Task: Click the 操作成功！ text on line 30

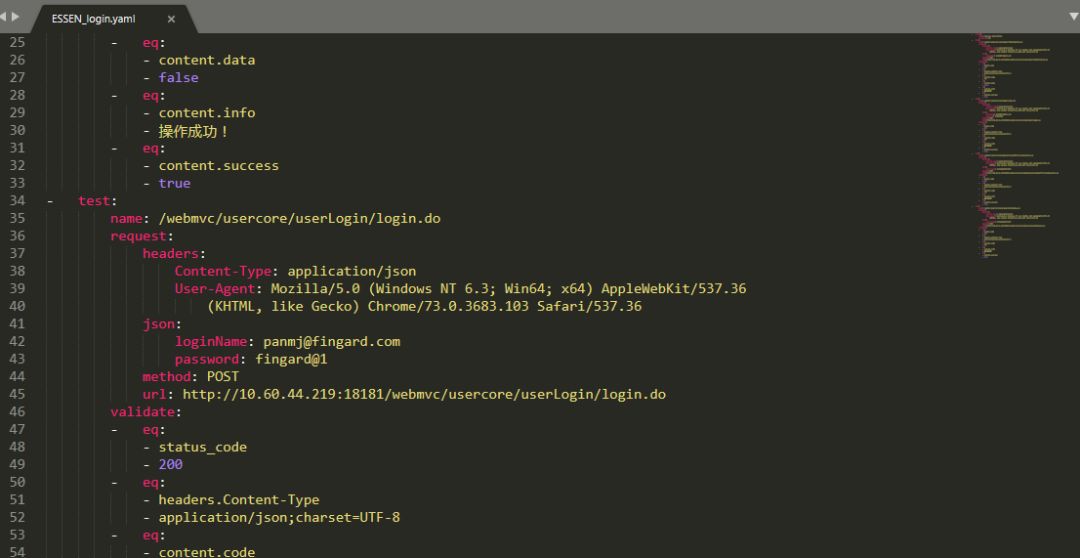Action: (x=194, y=131)
